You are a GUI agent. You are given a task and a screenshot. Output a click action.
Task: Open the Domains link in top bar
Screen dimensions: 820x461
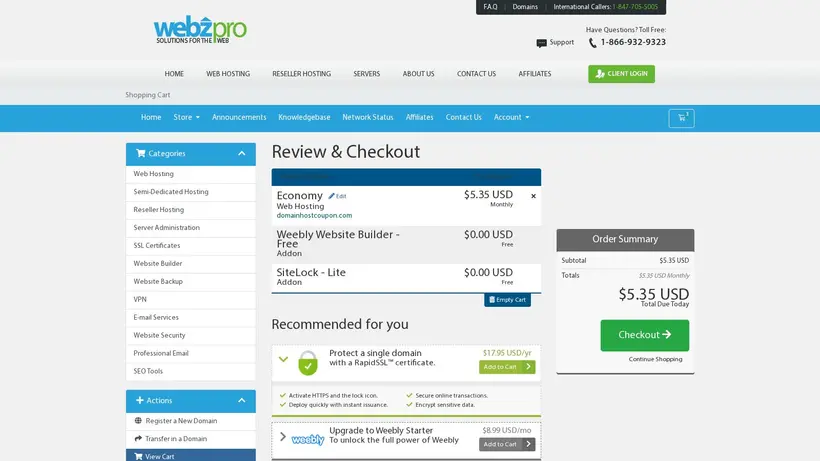pyautogui.click(x=525, y=7)
